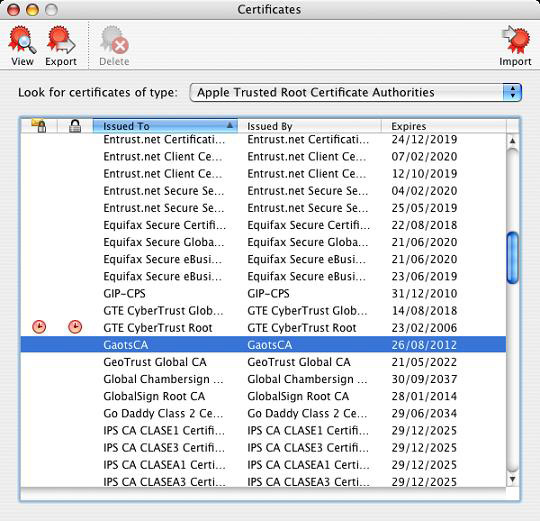Select Entrust.net Client Ce... expiring 12/10/2019
The width and height of the screenshot is (540, 521).
[163, 174]
